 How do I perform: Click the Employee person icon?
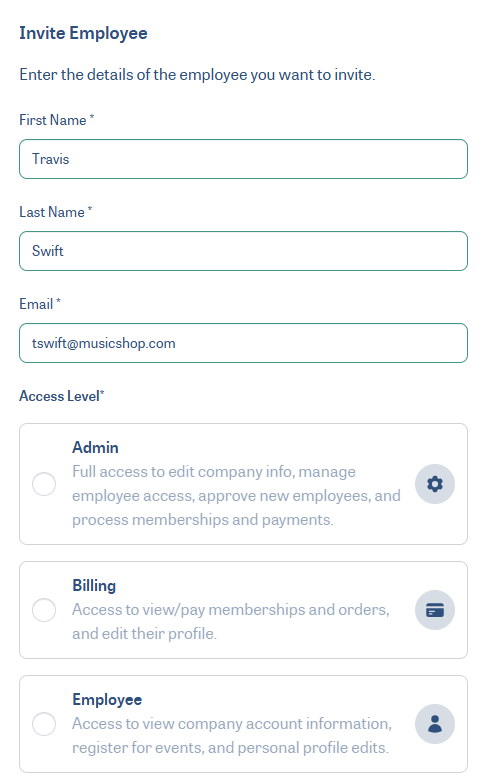435,724
